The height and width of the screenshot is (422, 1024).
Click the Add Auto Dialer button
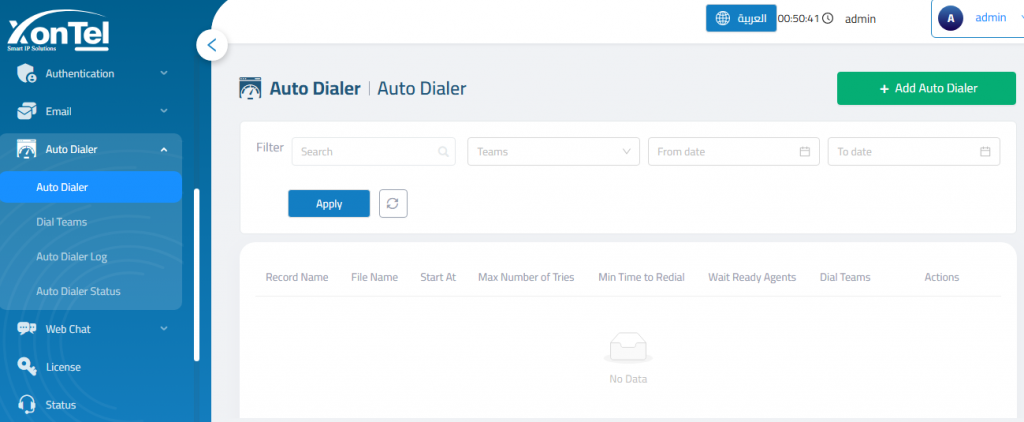926,88
